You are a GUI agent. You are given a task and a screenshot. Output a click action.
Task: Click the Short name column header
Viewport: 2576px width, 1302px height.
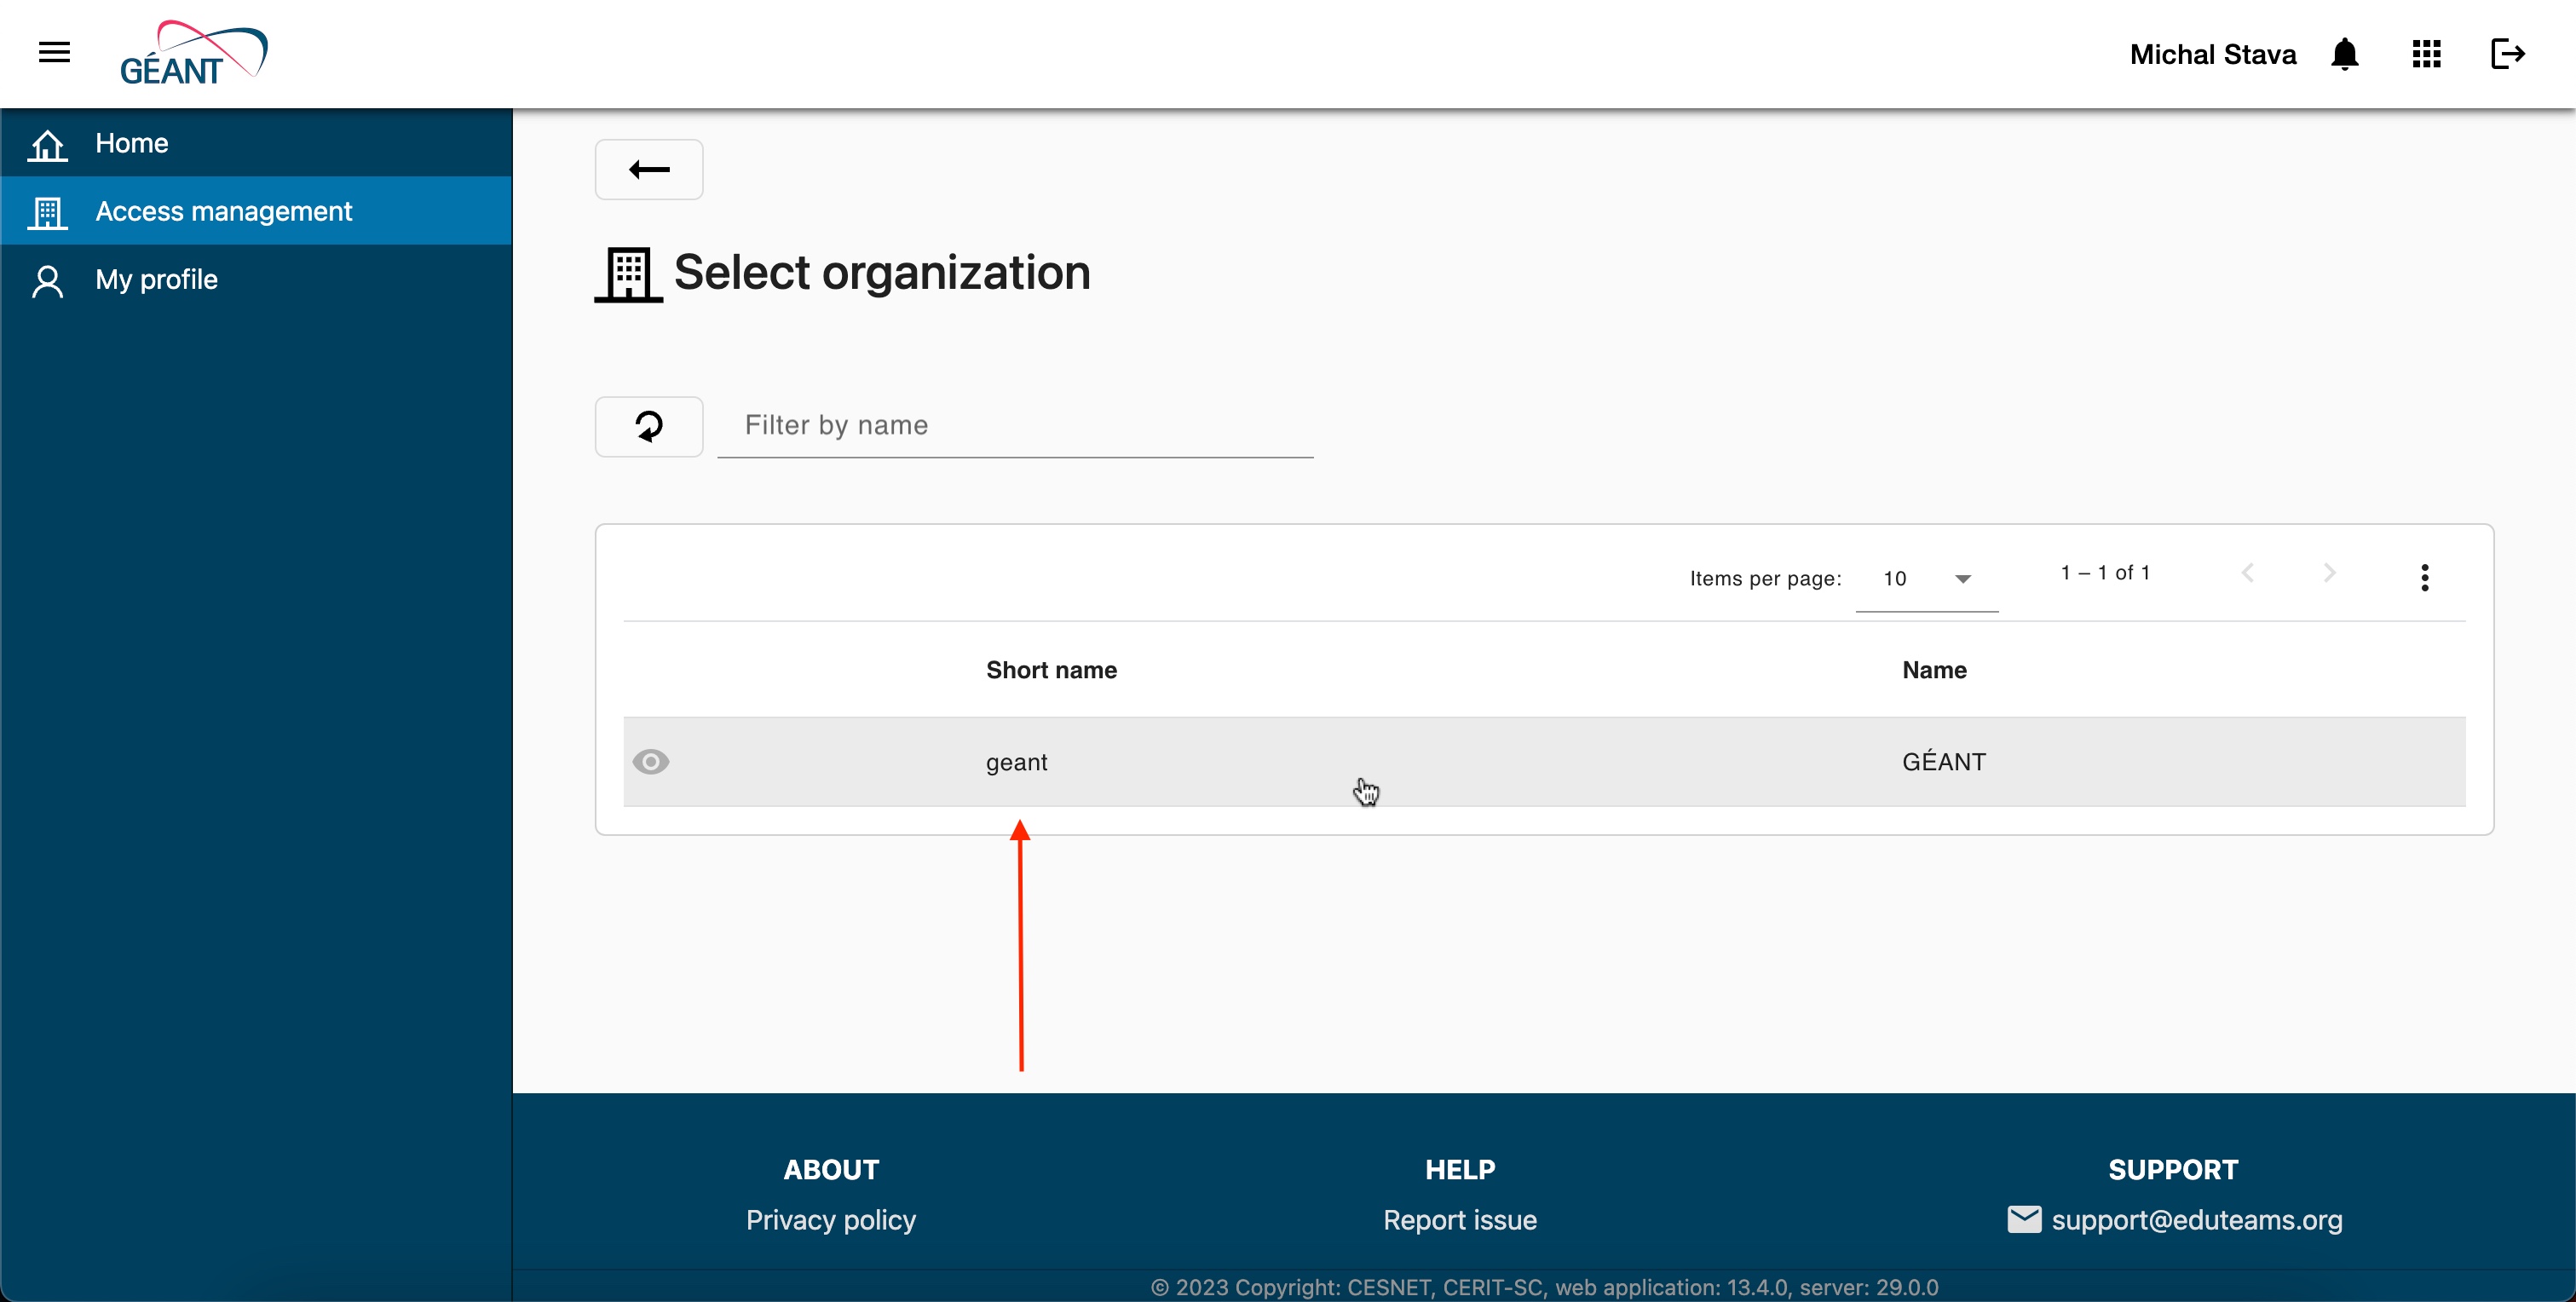coord(1051,669)
